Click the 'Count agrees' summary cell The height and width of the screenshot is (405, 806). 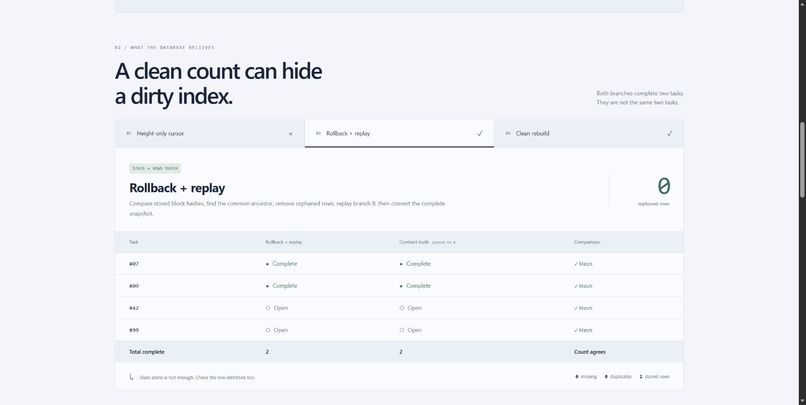click(x=590, y=352)
